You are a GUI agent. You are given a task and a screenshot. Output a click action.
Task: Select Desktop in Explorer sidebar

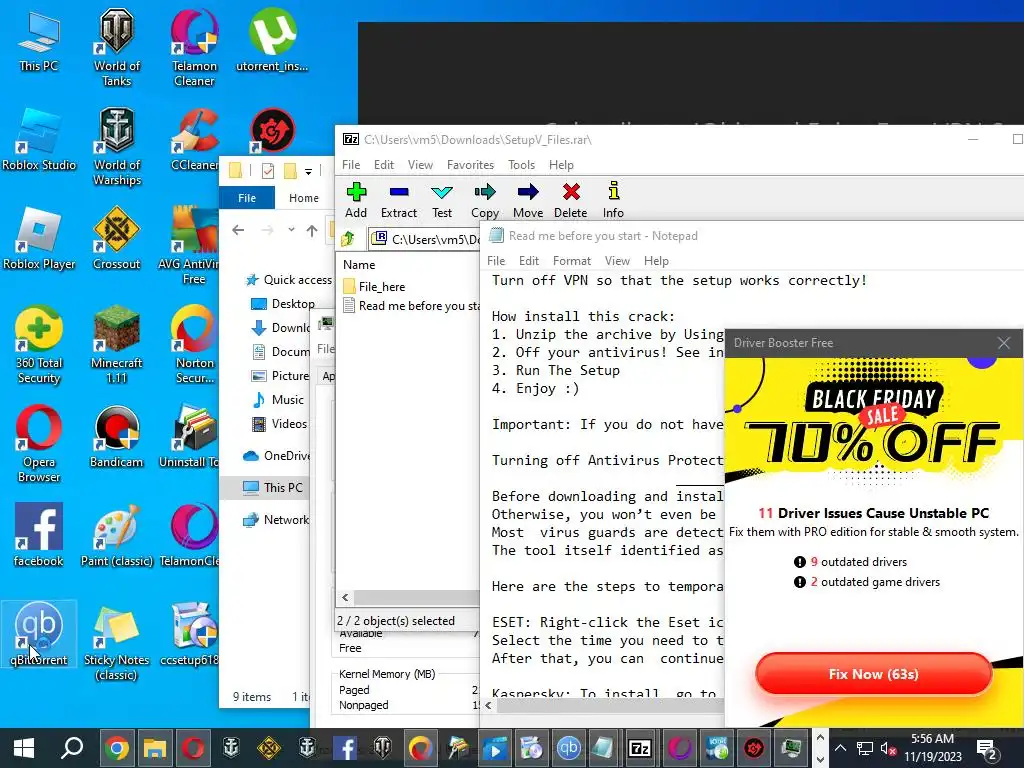(283, 304)
